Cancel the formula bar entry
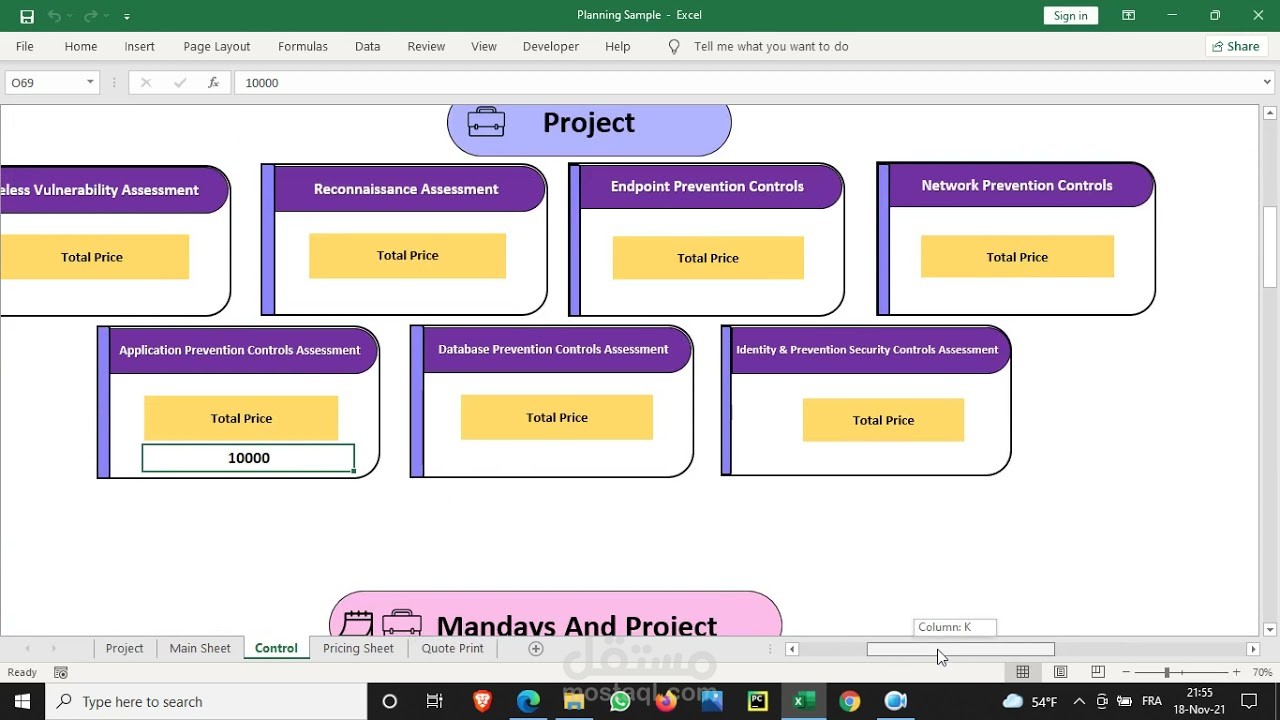This screenshot has height=720, width=1280. pos(146,83)
